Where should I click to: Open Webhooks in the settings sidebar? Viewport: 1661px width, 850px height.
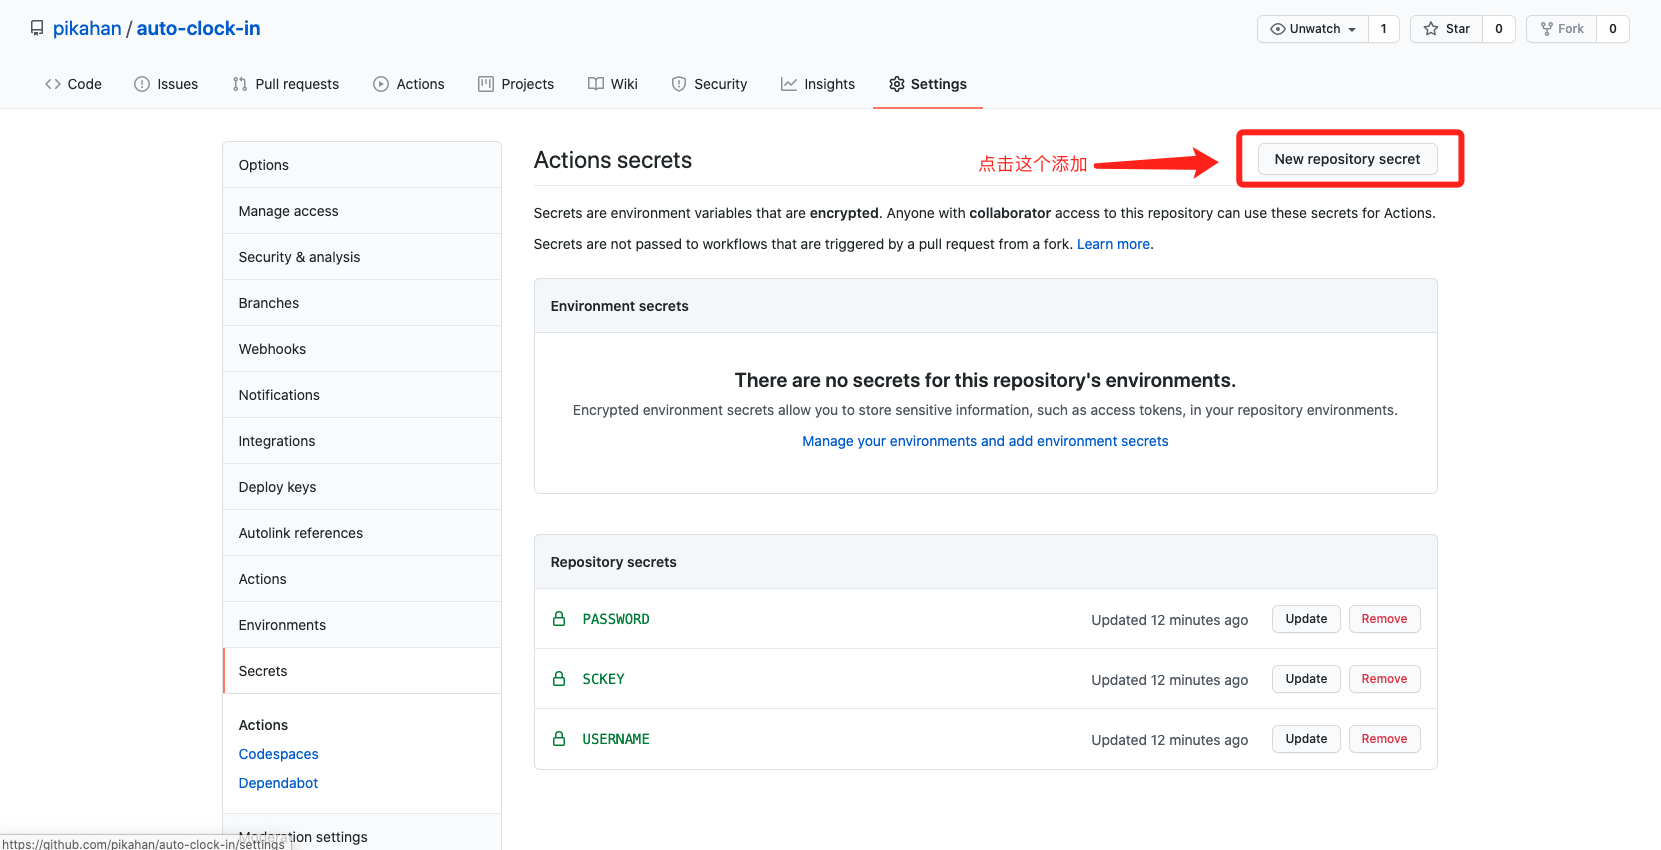coord(272,349)
